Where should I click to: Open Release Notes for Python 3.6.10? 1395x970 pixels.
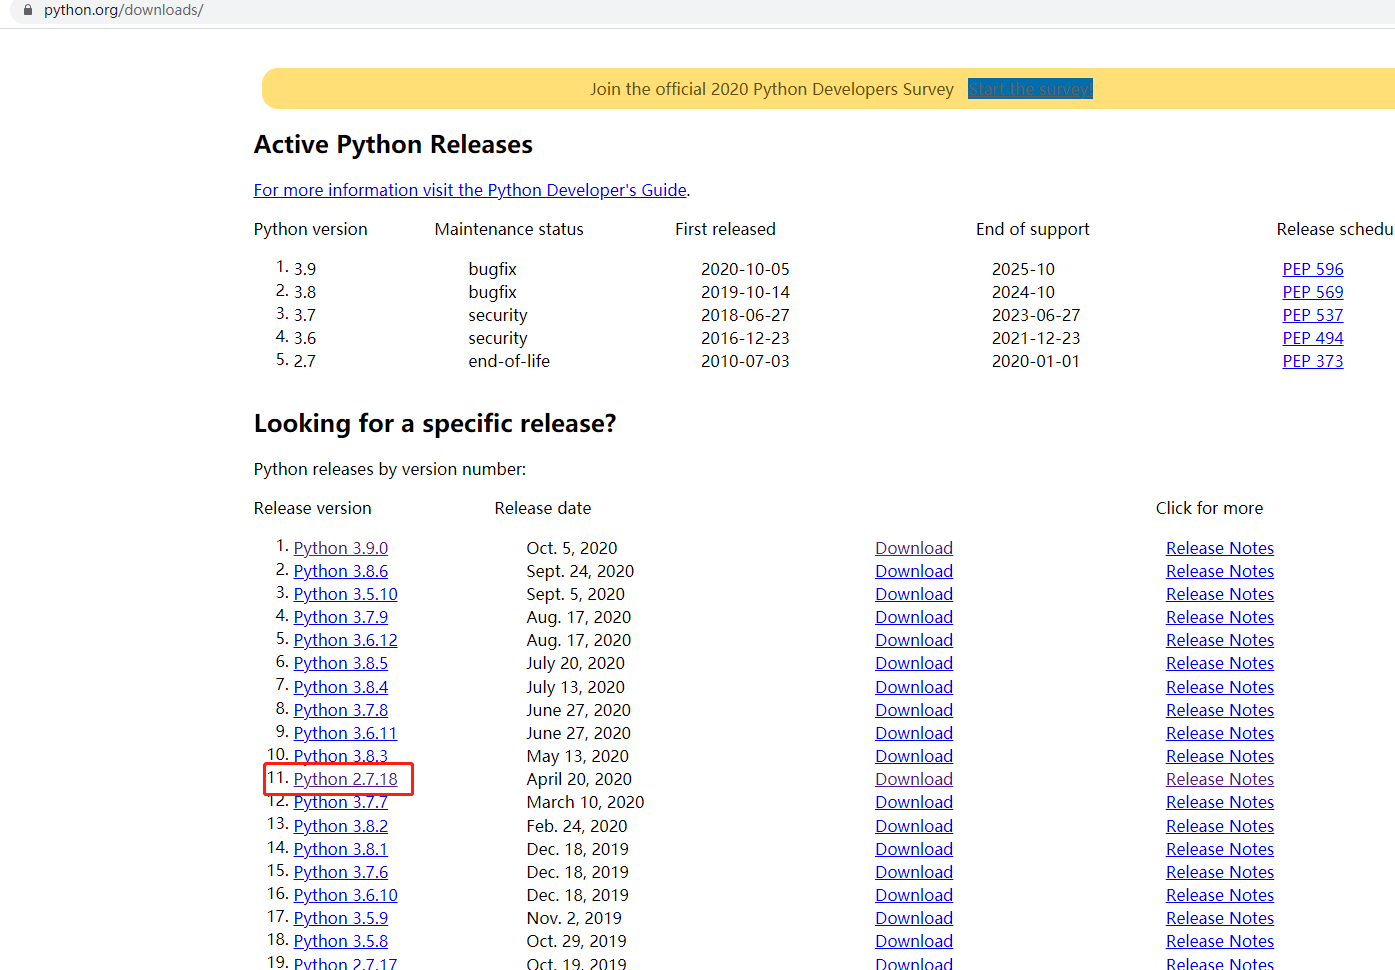[x=1220, y=895]
